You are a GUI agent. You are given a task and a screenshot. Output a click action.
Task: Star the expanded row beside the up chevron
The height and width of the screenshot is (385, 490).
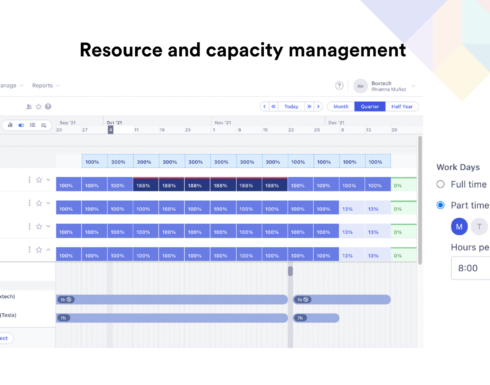tap(39, 250)
